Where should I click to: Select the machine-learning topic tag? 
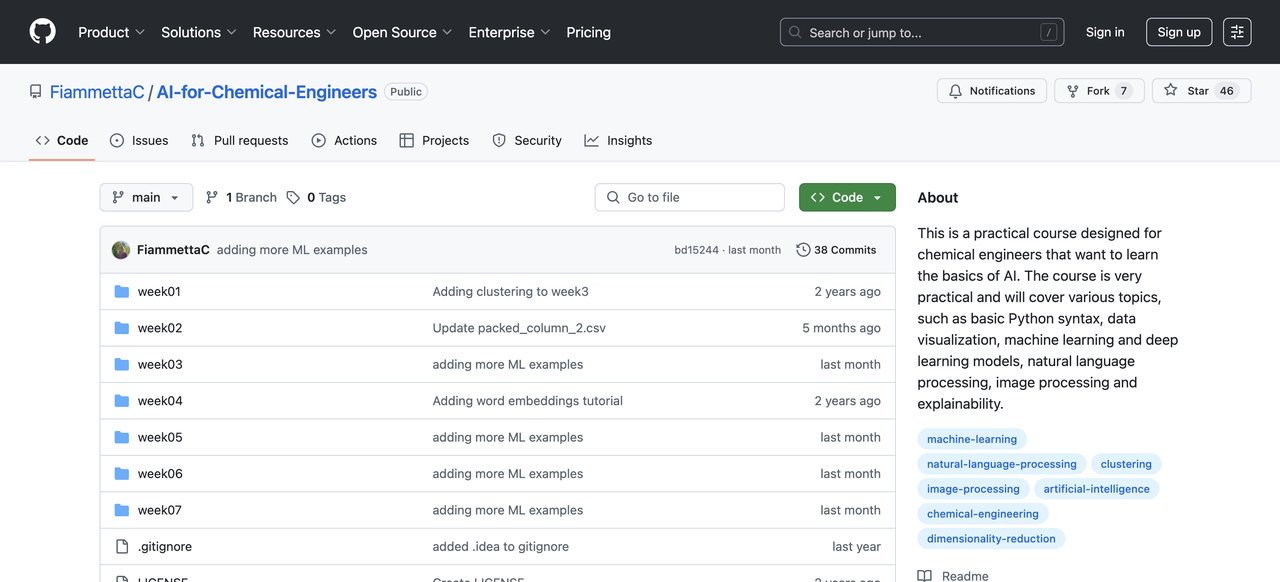tap(972, 439)
